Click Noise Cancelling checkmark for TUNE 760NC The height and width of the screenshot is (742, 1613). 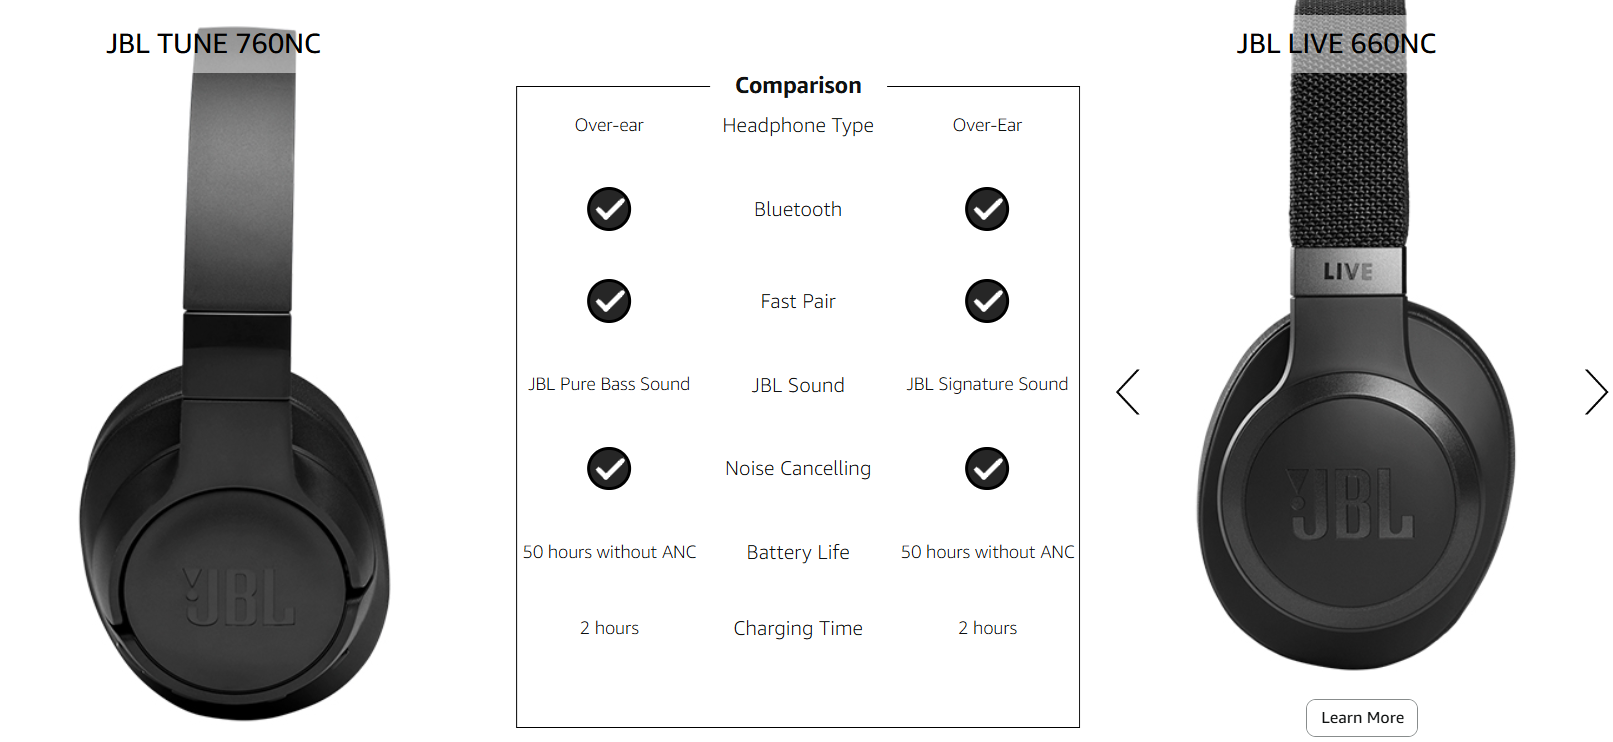tap(609, 468)
